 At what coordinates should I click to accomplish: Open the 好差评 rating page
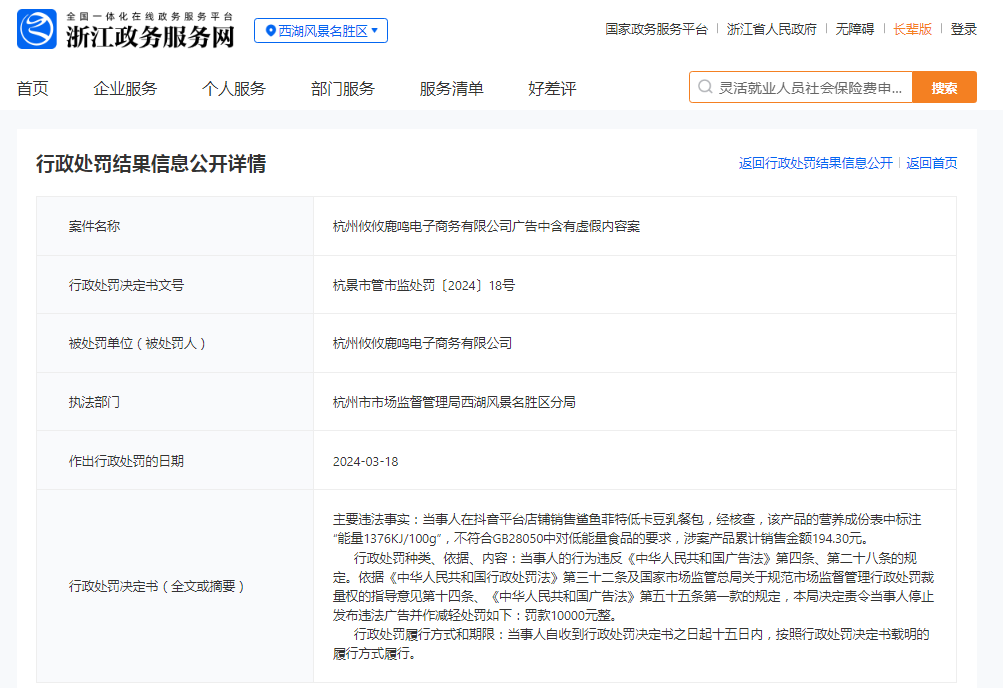click(552, 89)
